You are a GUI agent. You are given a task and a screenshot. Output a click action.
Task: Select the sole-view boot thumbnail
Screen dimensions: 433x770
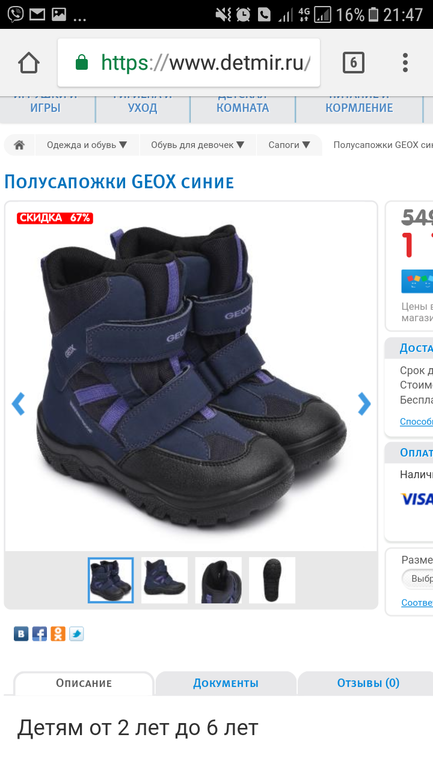coord(272,580)
